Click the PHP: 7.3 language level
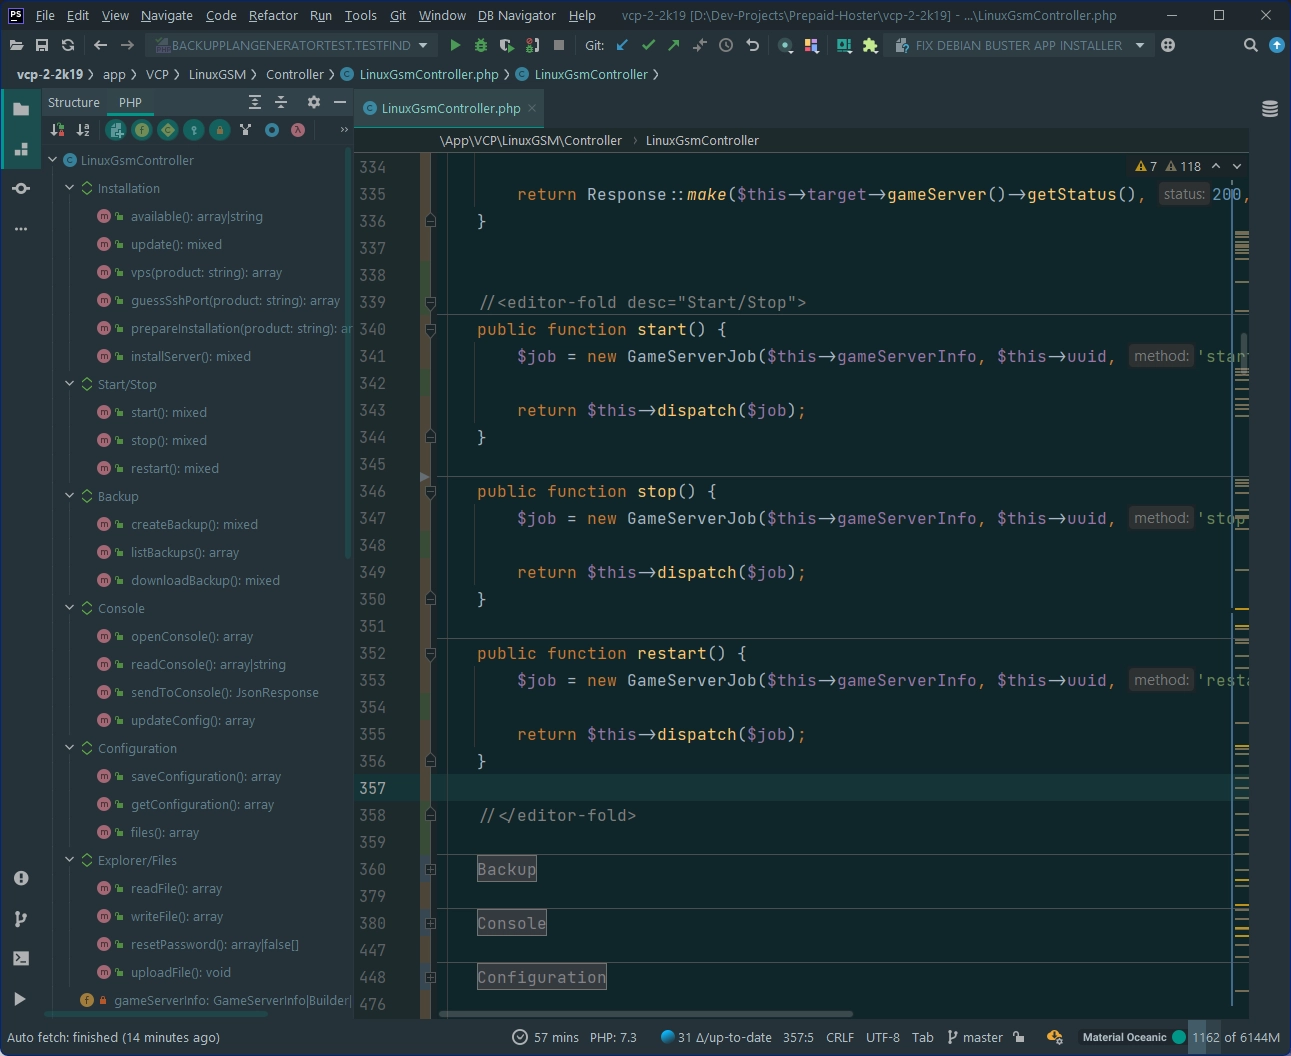Image resolution: width=1291 pixels, height=1056 pixels. (613, 1037)
